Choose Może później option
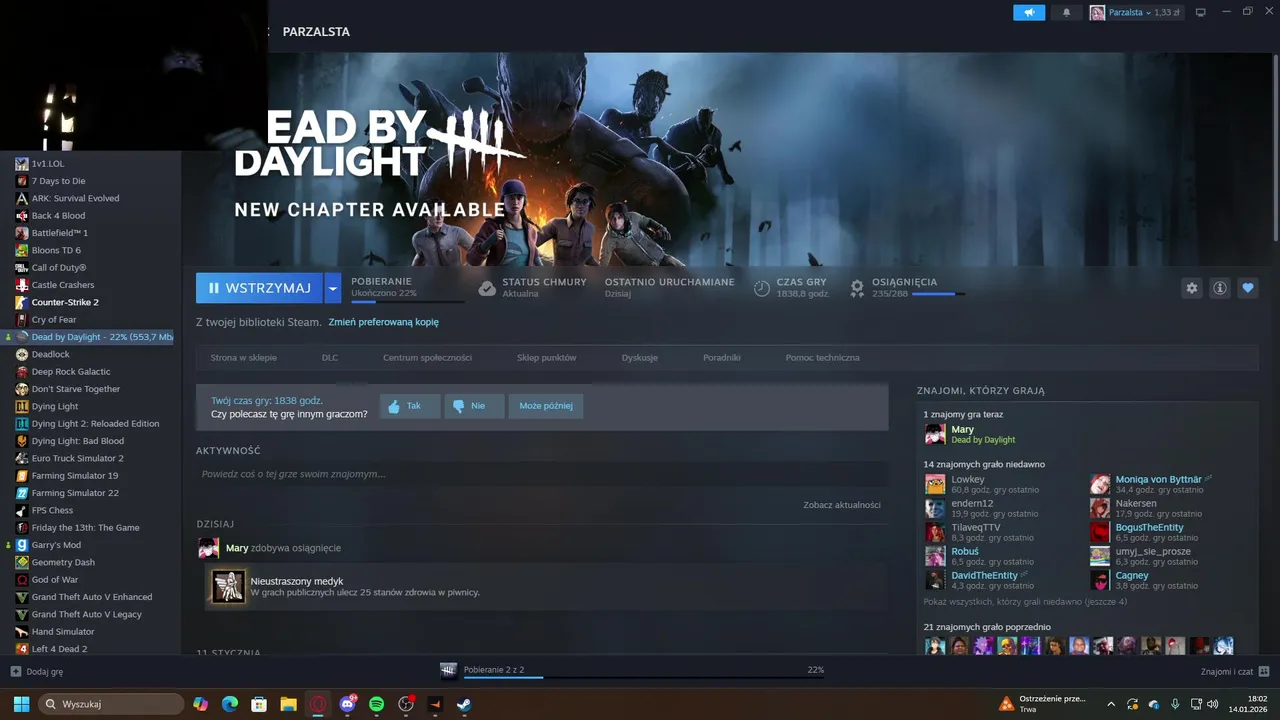Image resolution: width=1280 pixels, height=720 pixels. click(x=546, y=406)
